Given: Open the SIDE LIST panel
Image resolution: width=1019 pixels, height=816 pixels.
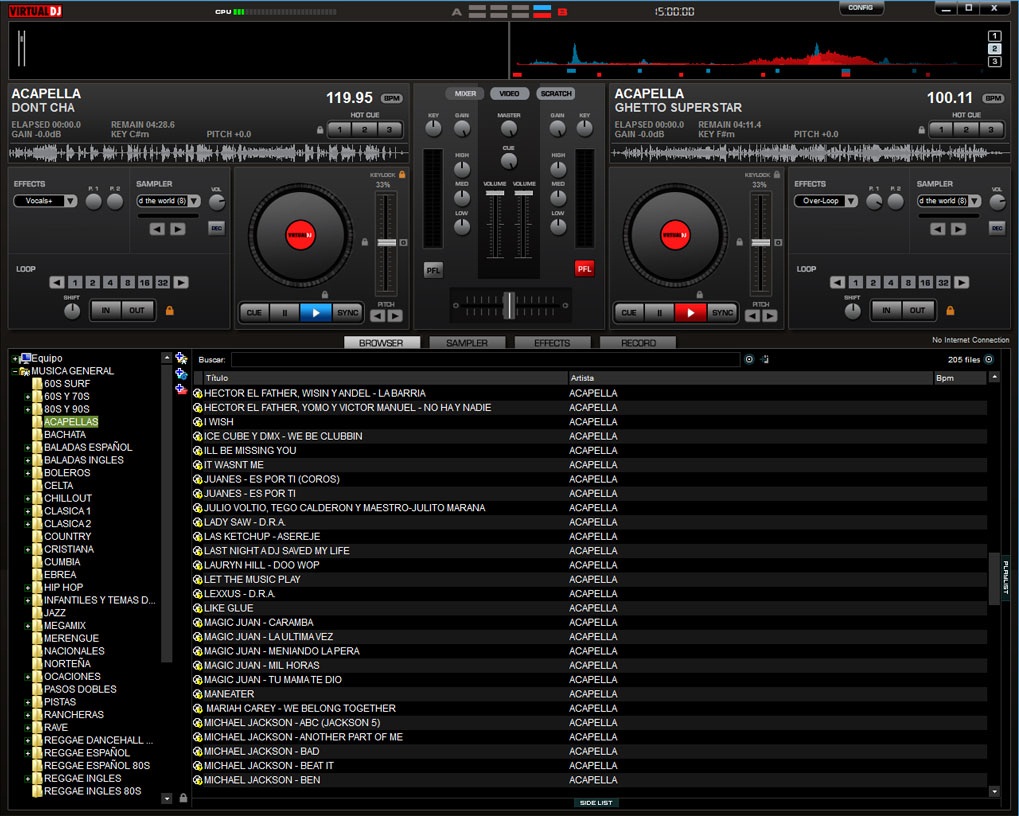Looking at the screenshot, I should [595, 803].
